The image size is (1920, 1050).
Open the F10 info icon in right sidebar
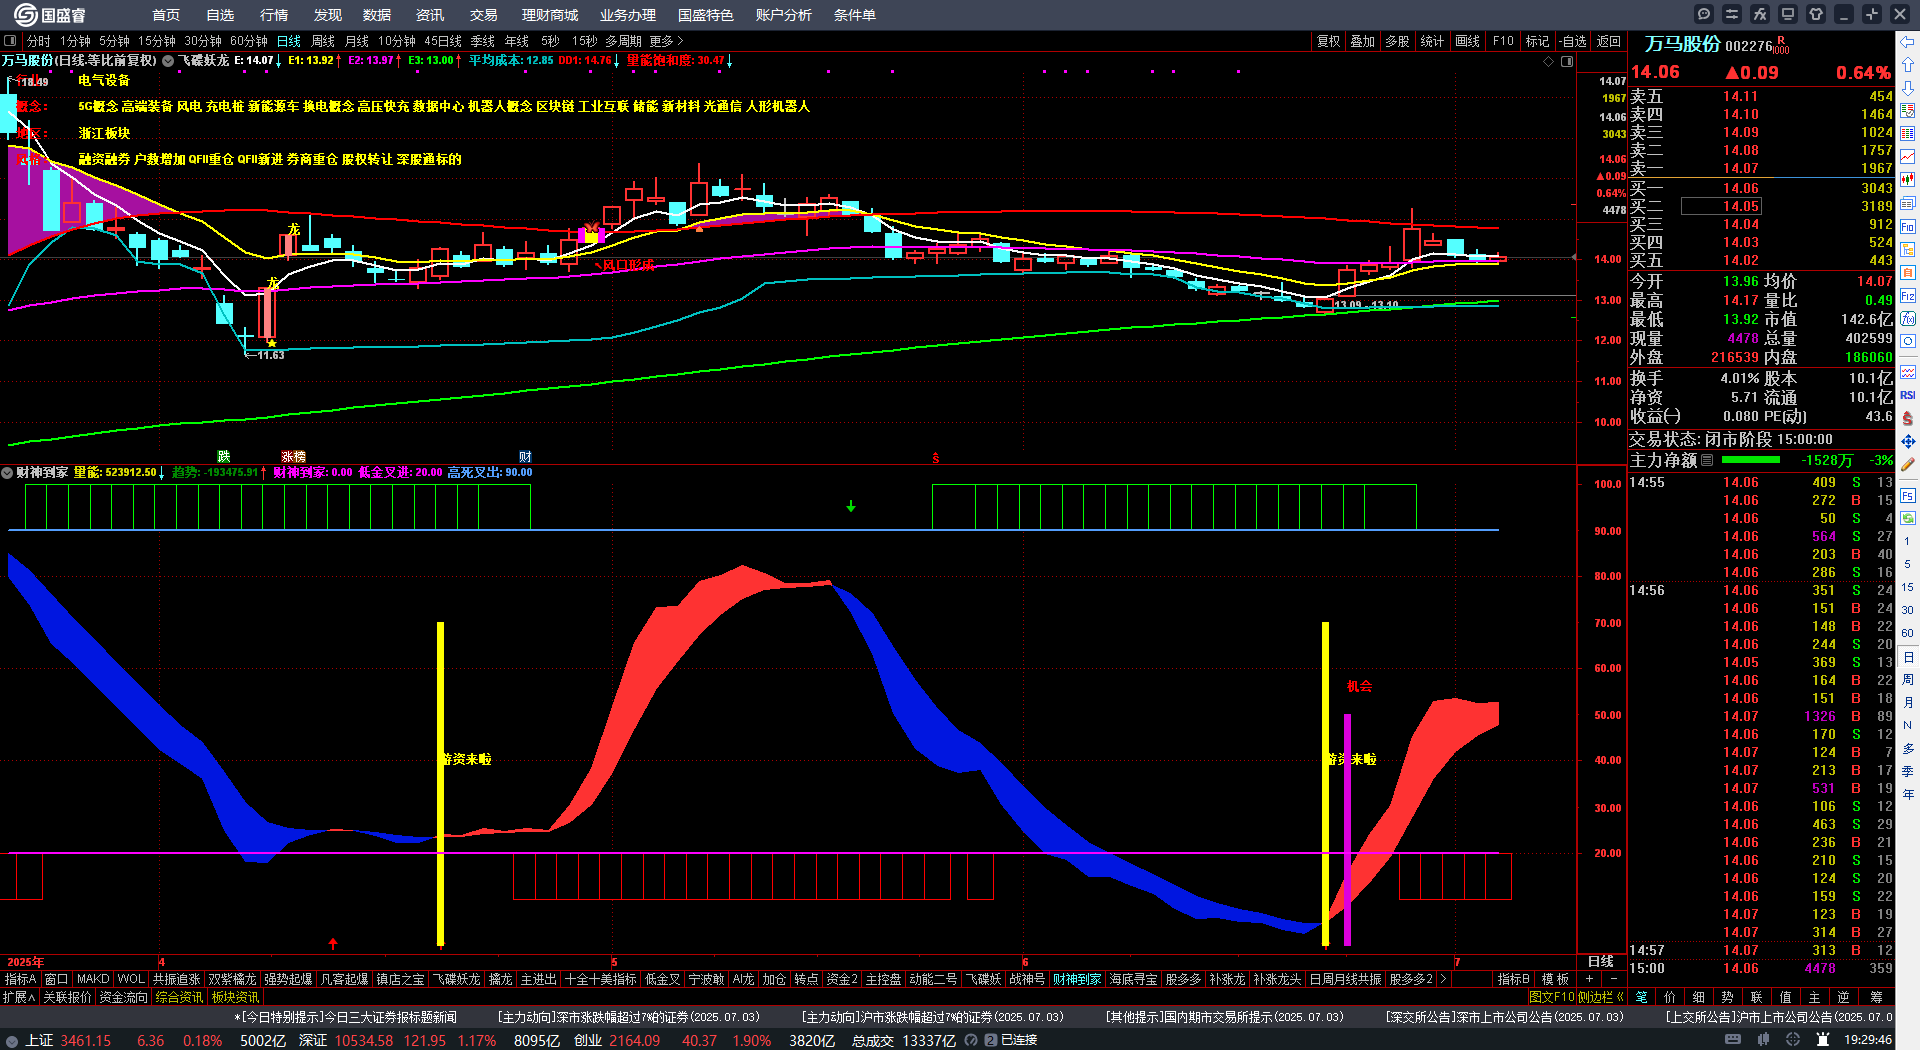coord(1908,227)
